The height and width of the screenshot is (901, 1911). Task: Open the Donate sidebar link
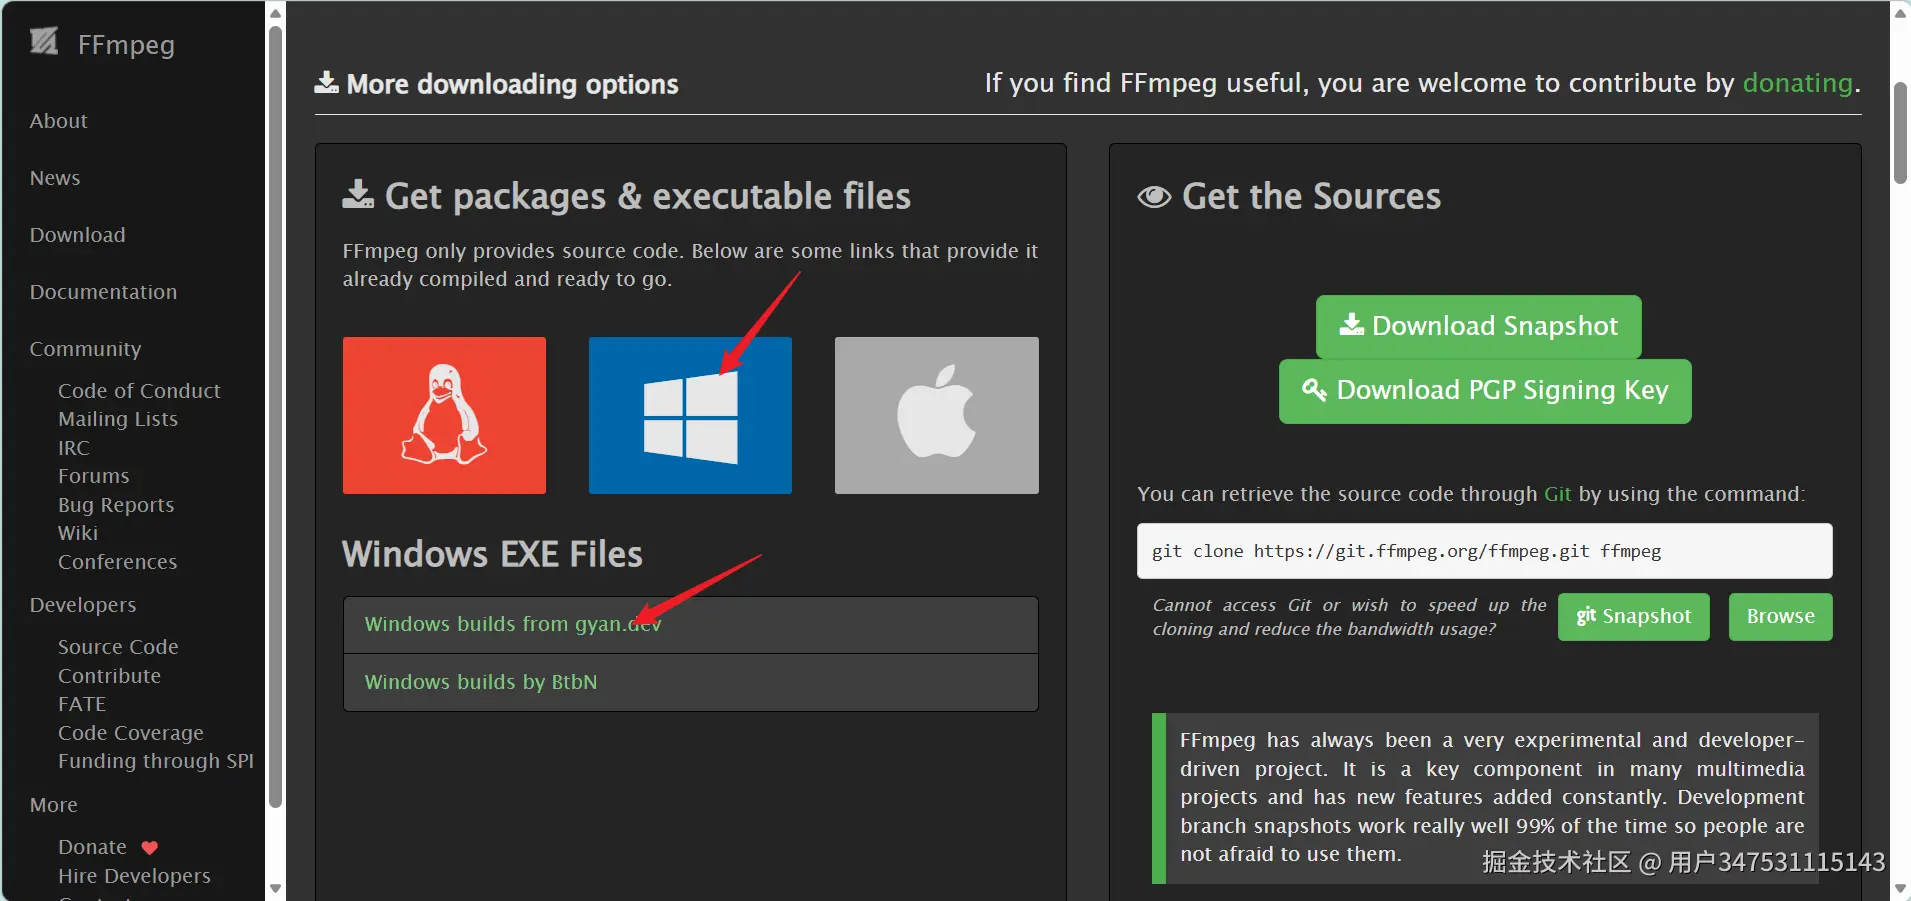[x=92, y=847]
